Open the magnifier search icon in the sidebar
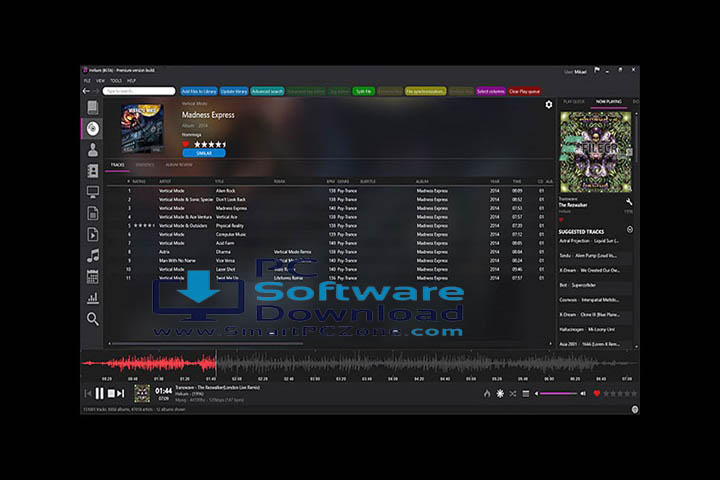This screenshot has width=720, height=480. click(x=93, y=319)
